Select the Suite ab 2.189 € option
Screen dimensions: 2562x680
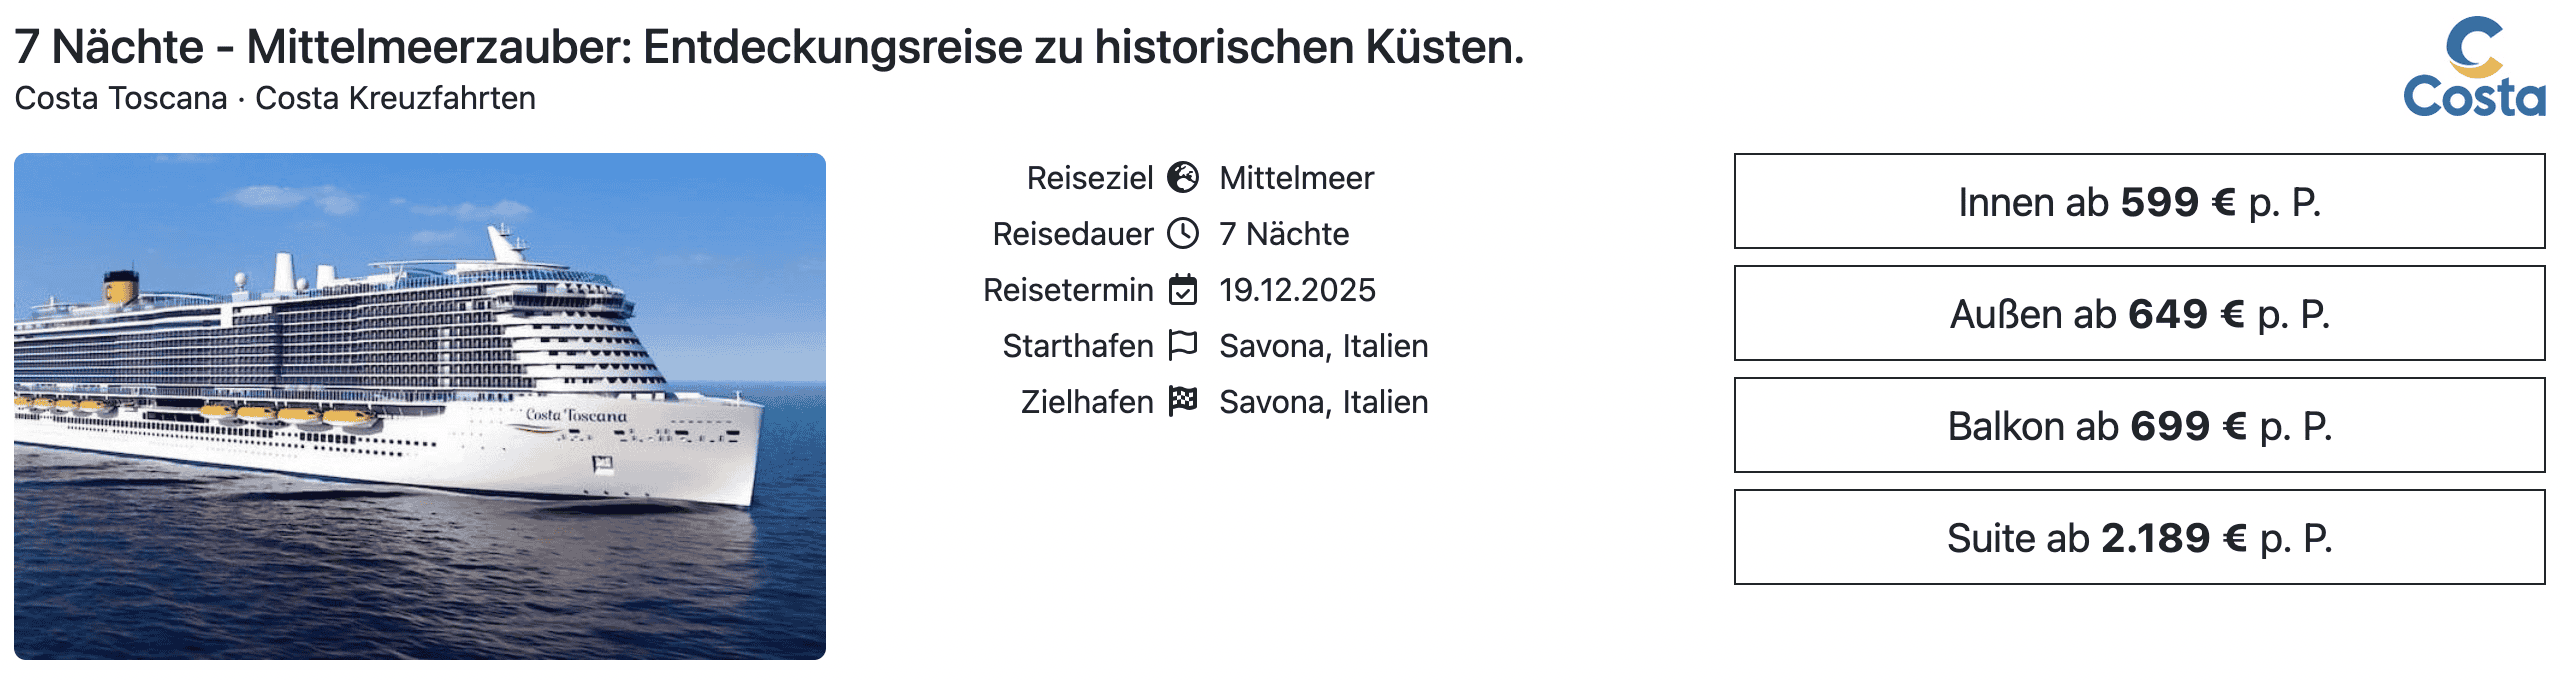click(x=2139, y=538)
